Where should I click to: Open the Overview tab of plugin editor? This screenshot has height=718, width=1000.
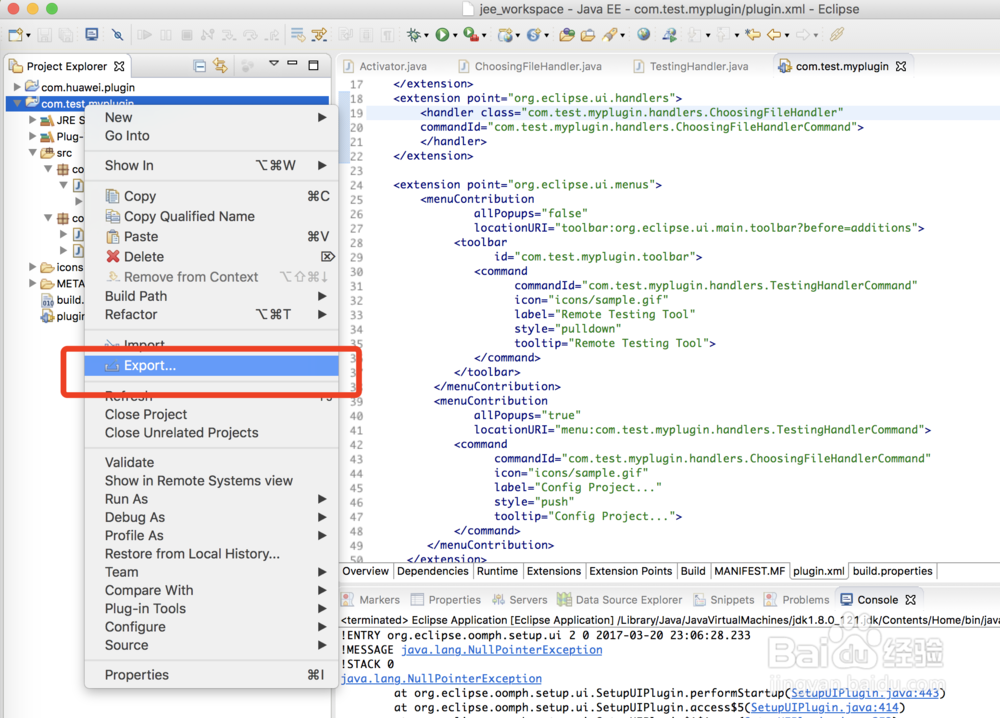pos(365,571)
